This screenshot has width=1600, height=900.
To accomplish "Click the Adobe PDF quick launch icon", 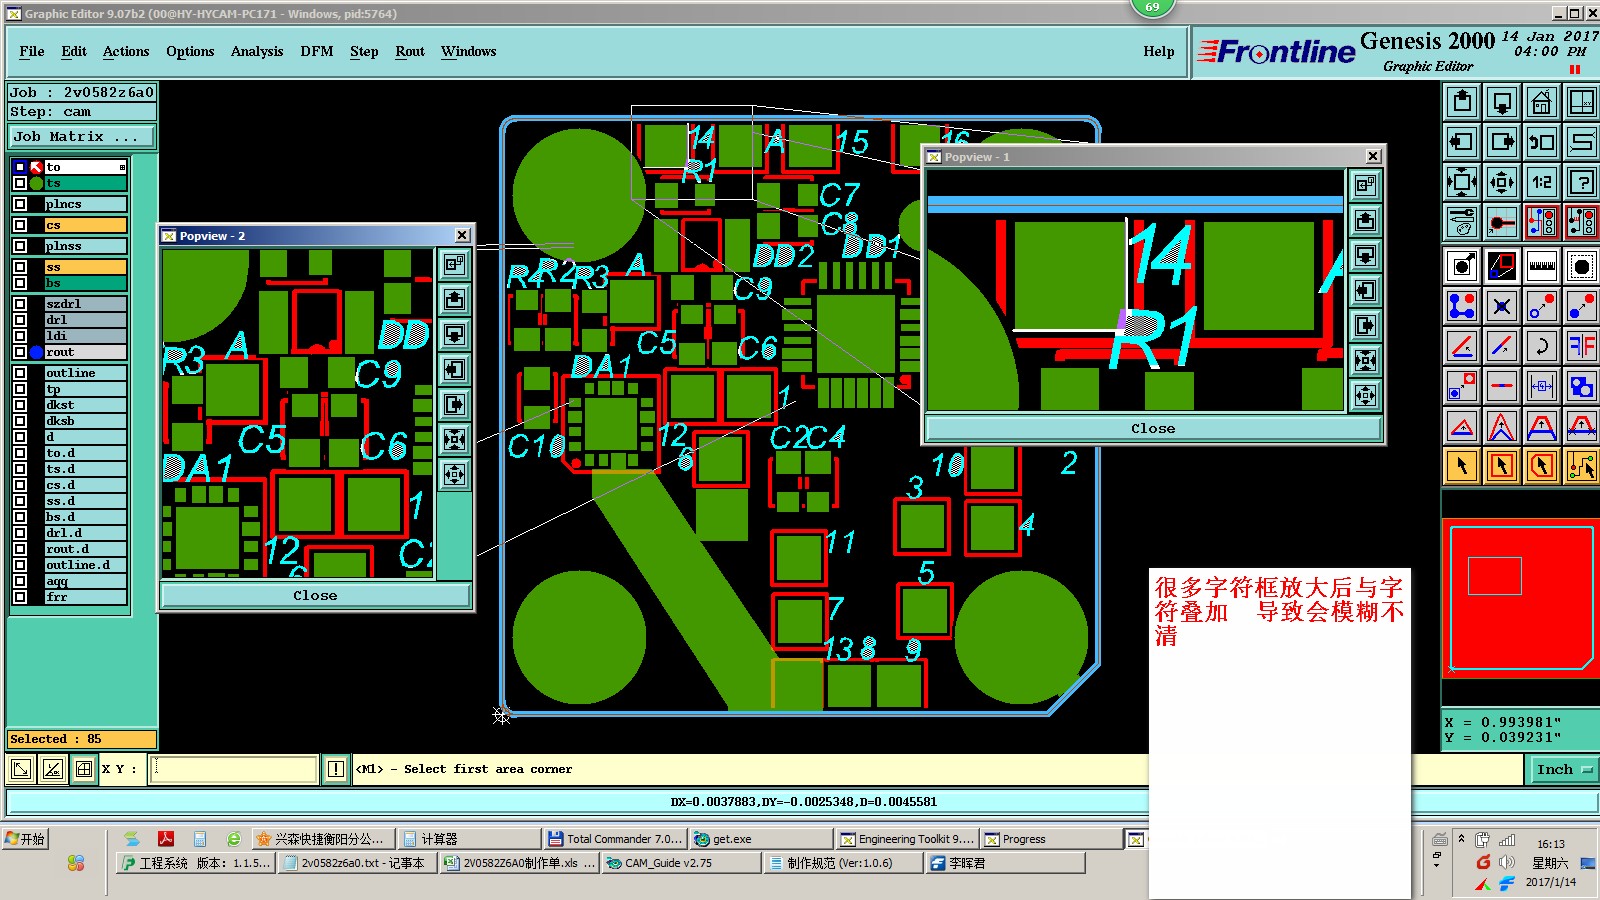I will (166, 839).
